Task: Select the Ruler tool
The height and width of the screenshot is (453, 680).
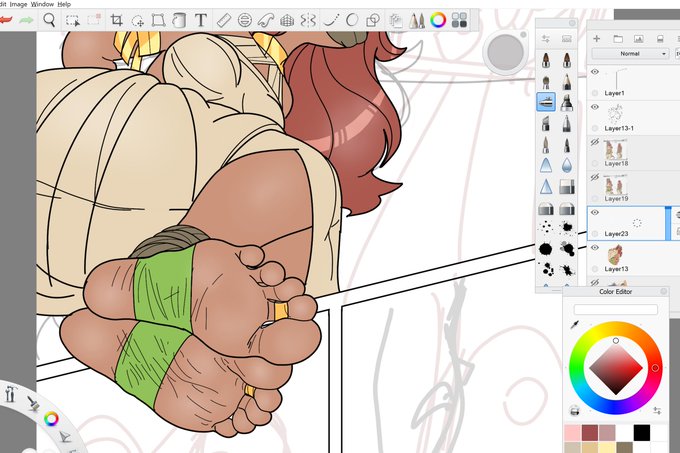Action: tap(224, 20)
